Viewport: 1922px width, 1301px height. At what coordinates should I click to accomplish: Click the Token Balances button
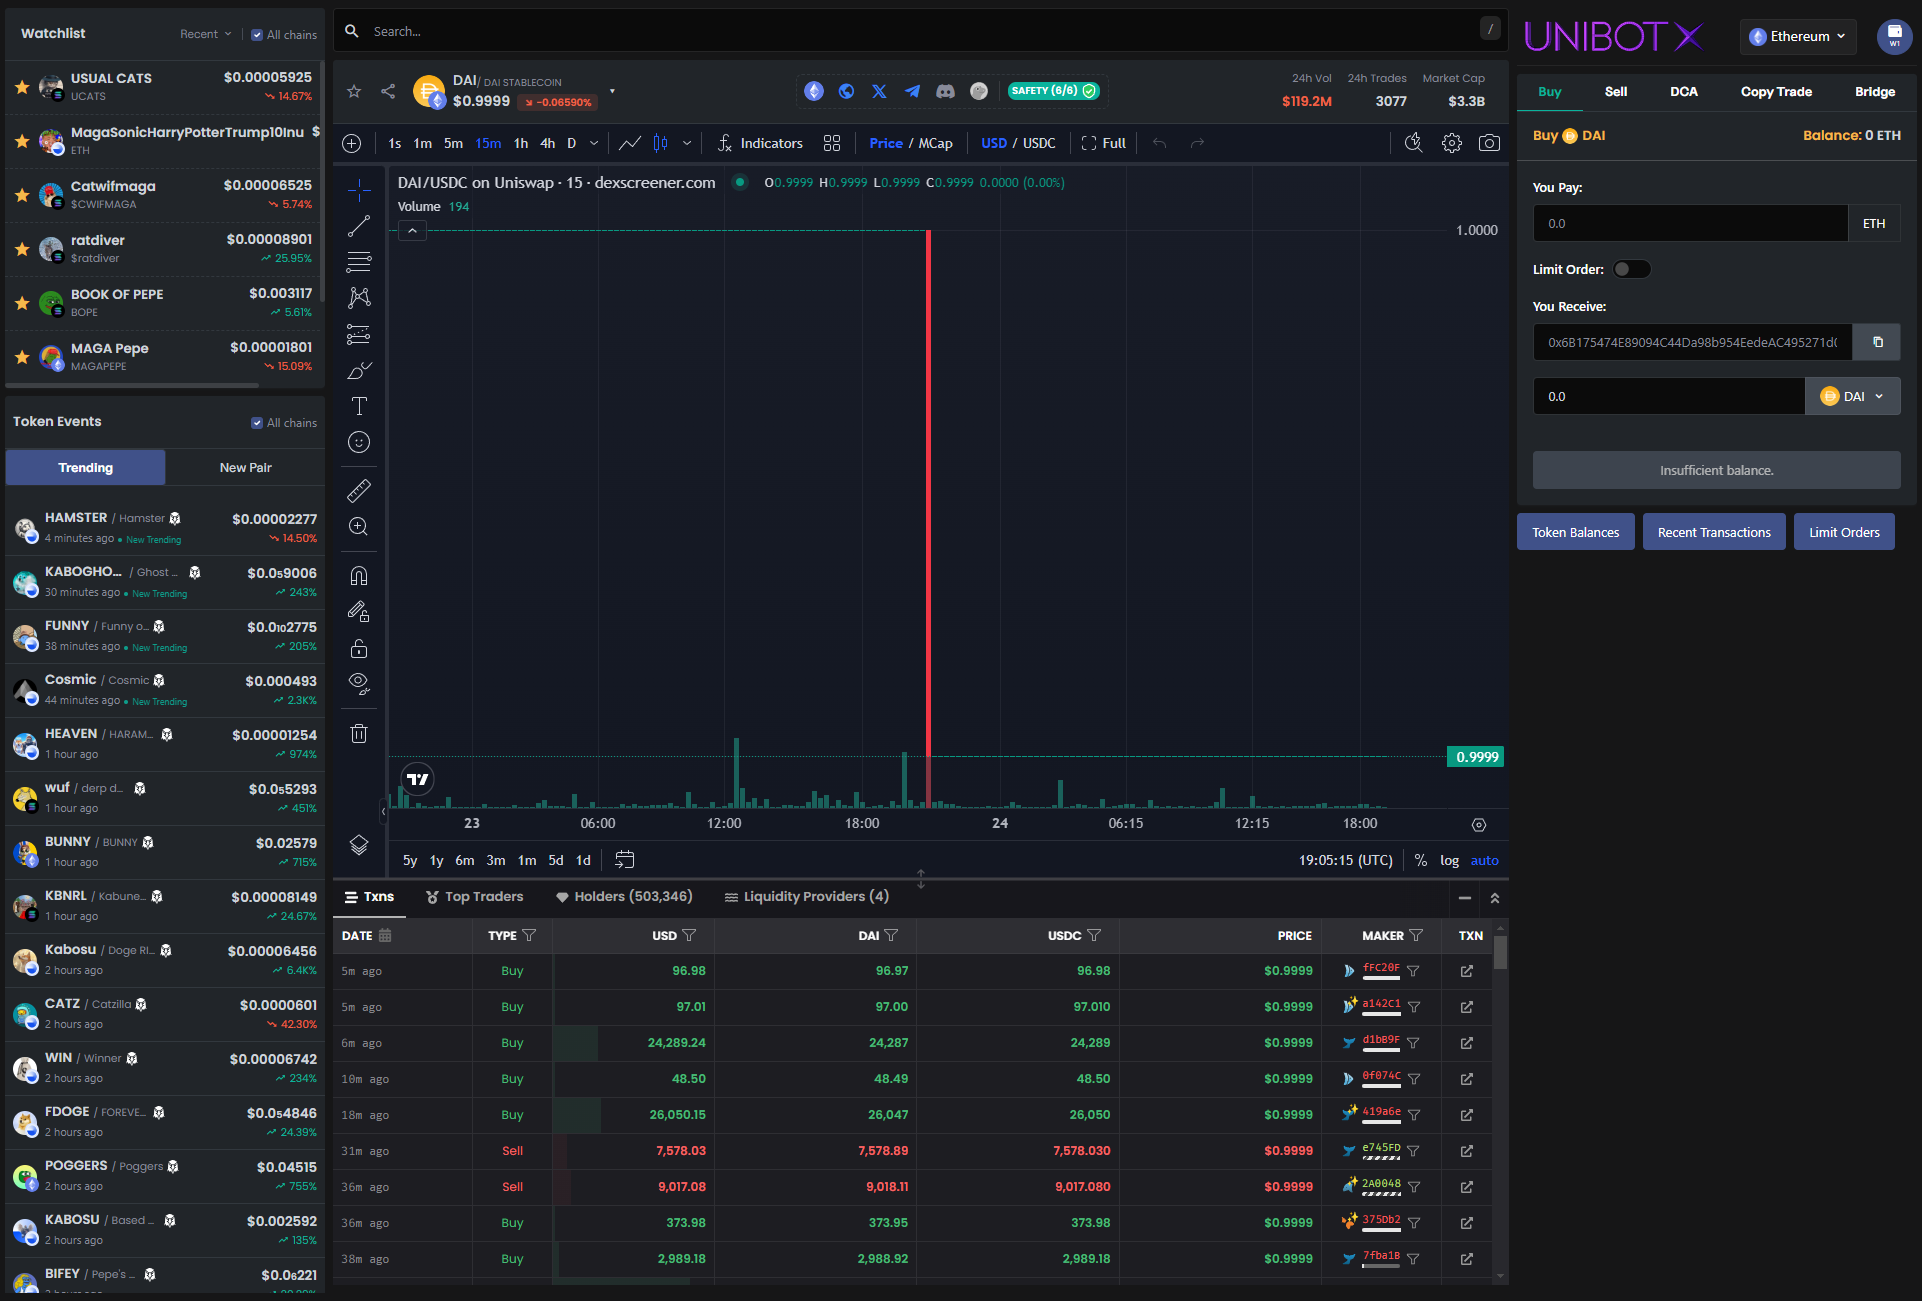(1575, 532)
